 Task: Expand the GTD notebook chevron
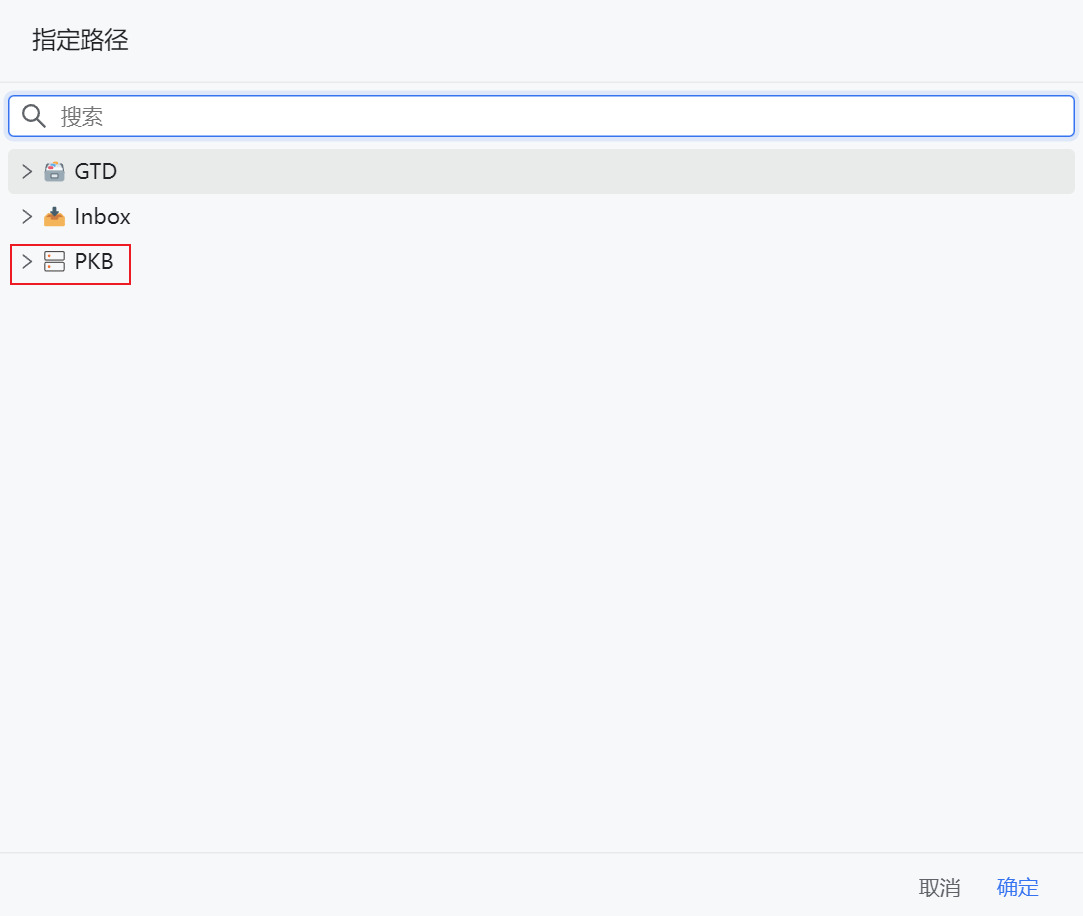click(27, 171)
